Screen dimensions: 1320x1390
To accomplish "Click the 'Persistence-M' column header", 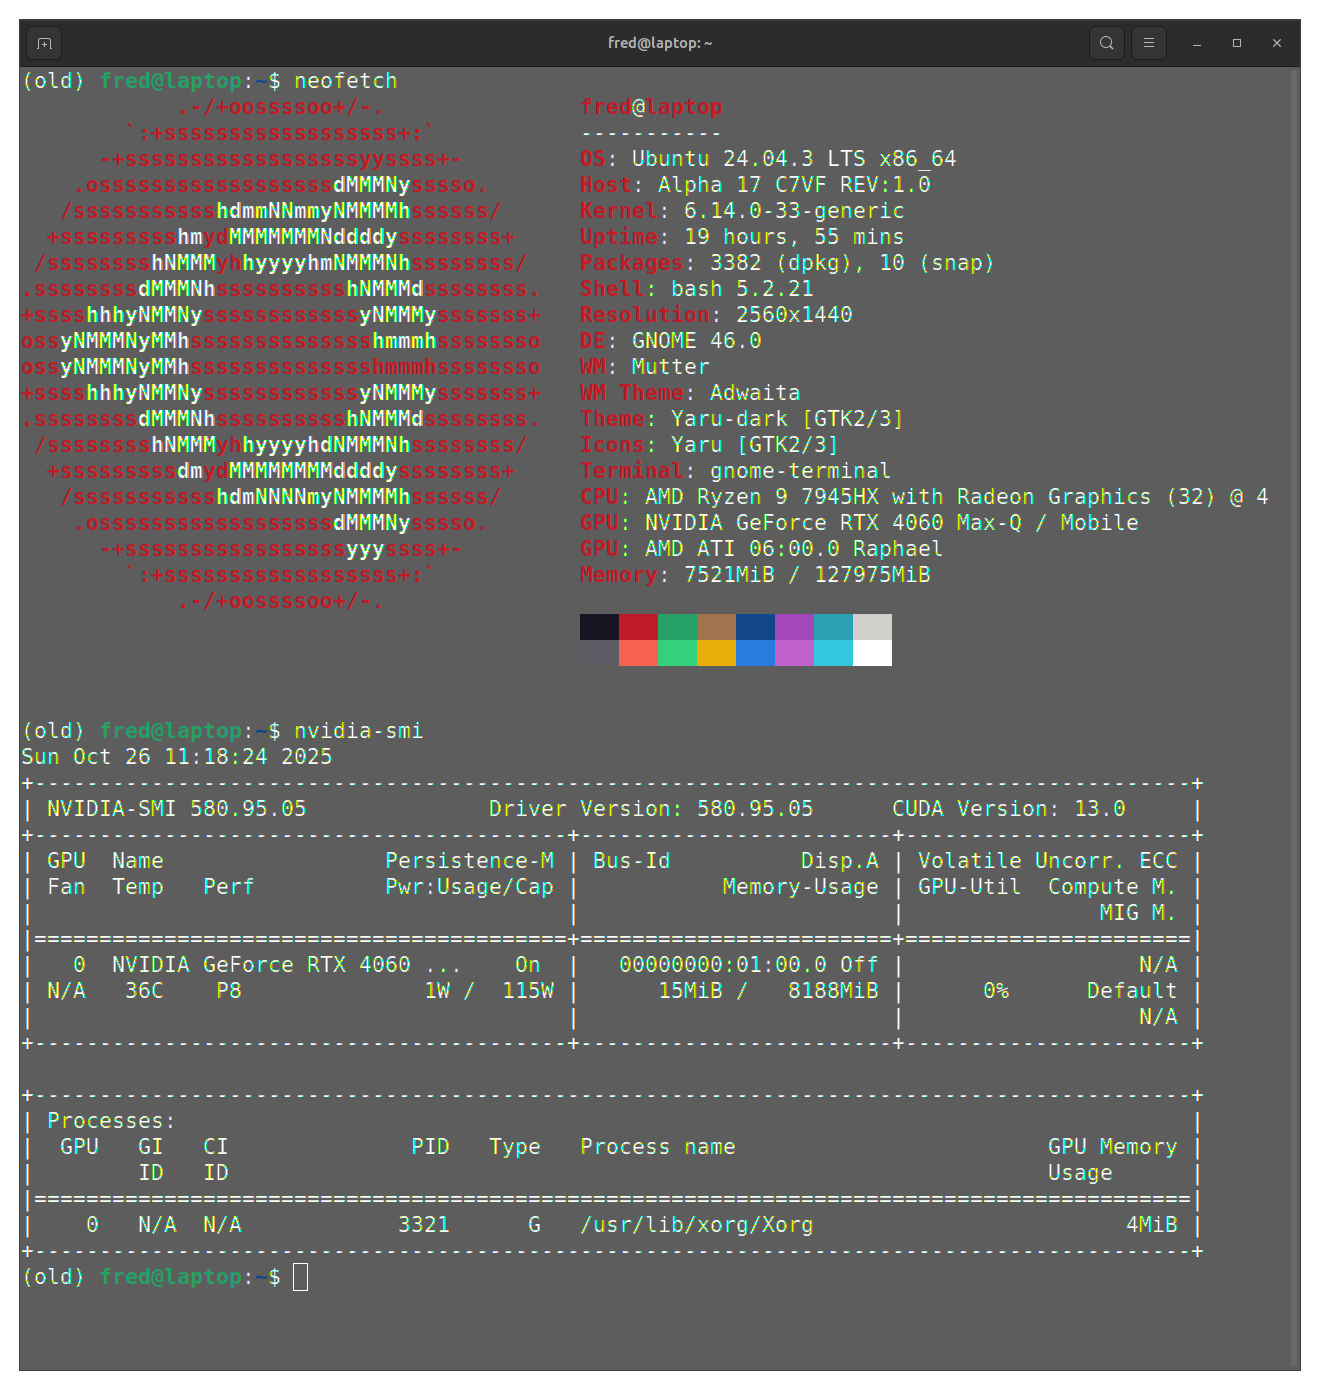I will (x=469, y=861).
